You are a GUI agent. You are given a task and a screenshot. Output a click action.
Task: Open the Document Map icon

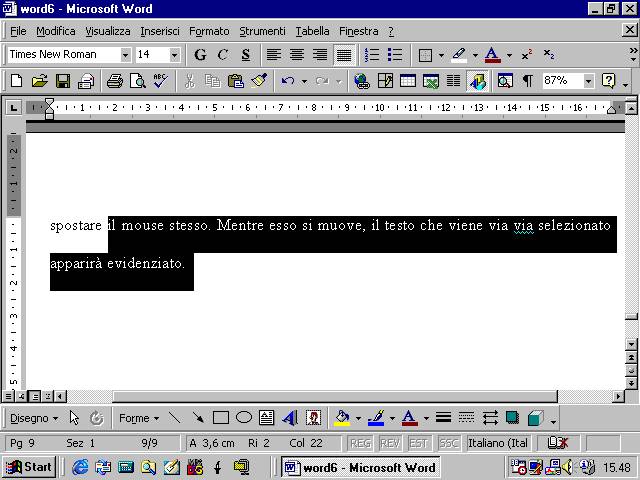pyautogui.click(x=505, y=81)
